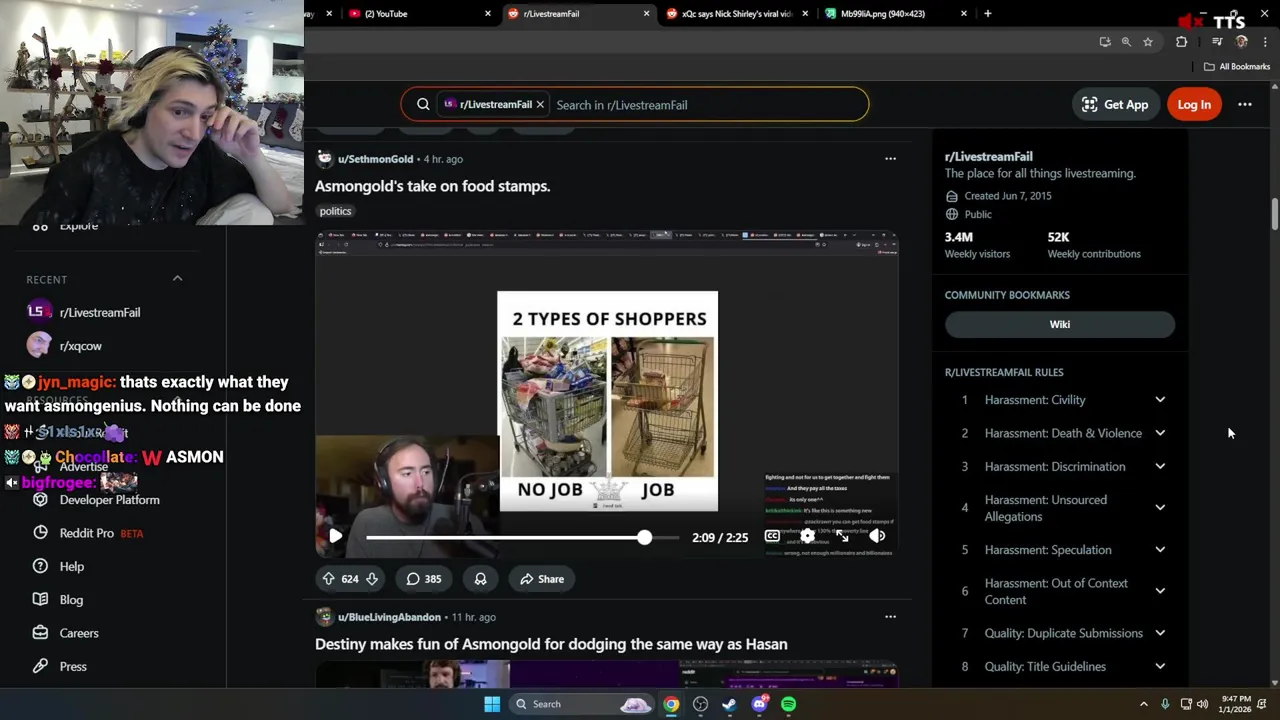Collapse the Recent section in sidebar
Screen dimensions: 1280x720
point(177,279)
